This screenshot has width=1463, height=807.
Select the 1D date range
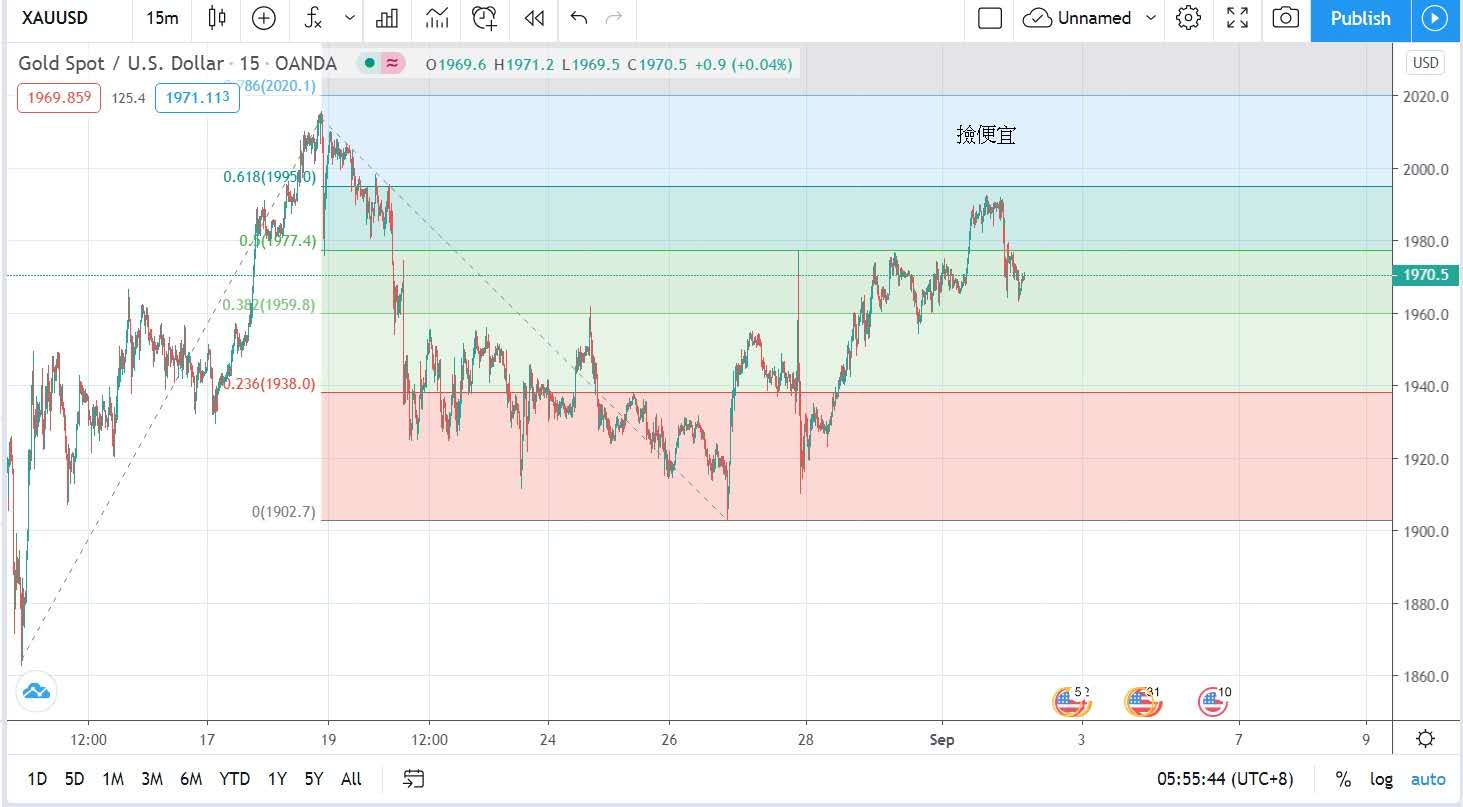tap(37, 779)
